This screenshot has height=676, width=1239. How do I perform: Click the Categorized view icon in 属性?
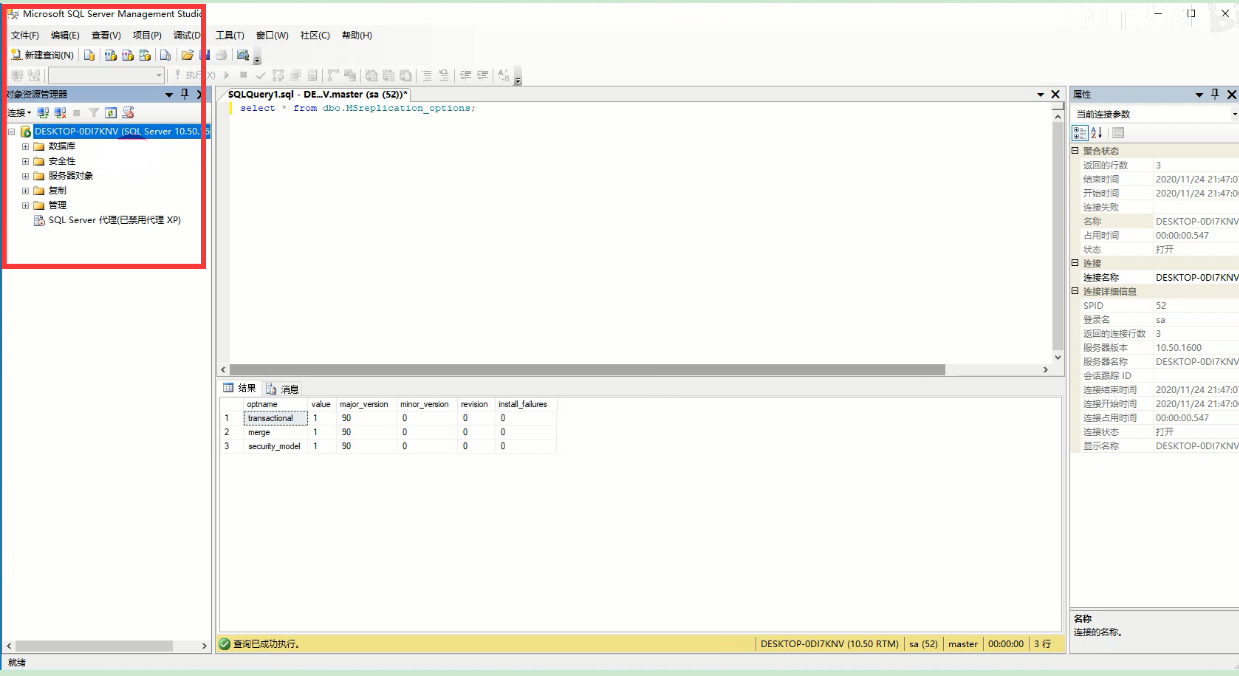click(x=1081, y=133)
